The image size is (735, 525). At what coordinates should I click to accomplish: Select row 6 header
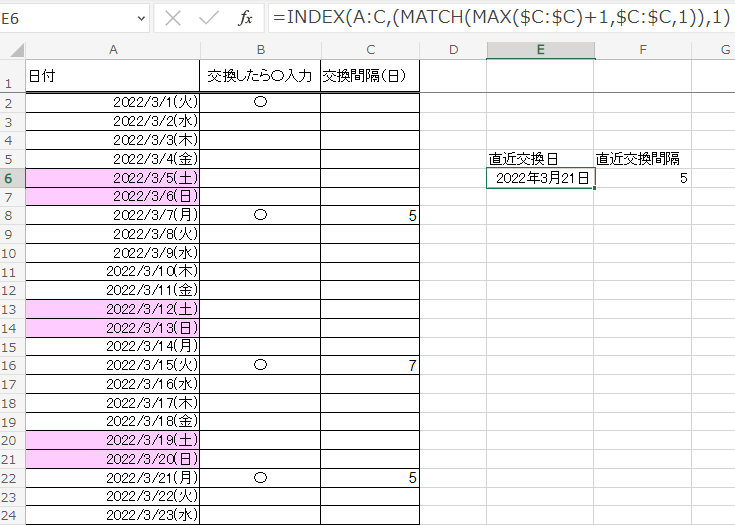click(x=12, y=178)
